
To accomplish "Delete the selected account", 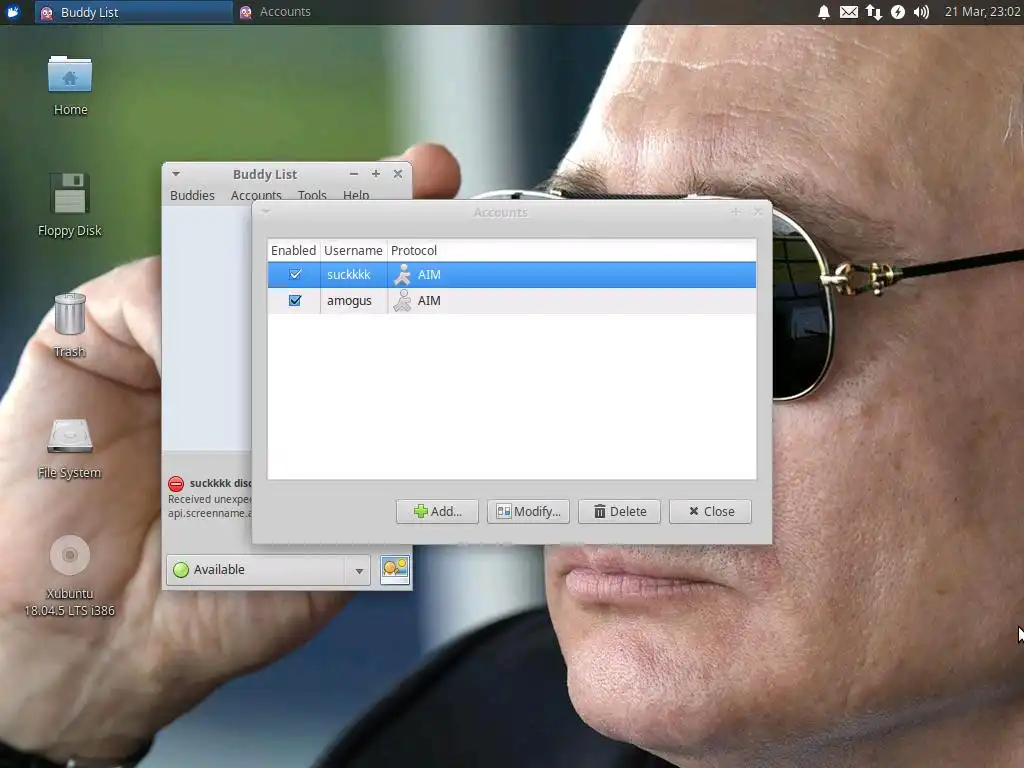I will (619, 511).
